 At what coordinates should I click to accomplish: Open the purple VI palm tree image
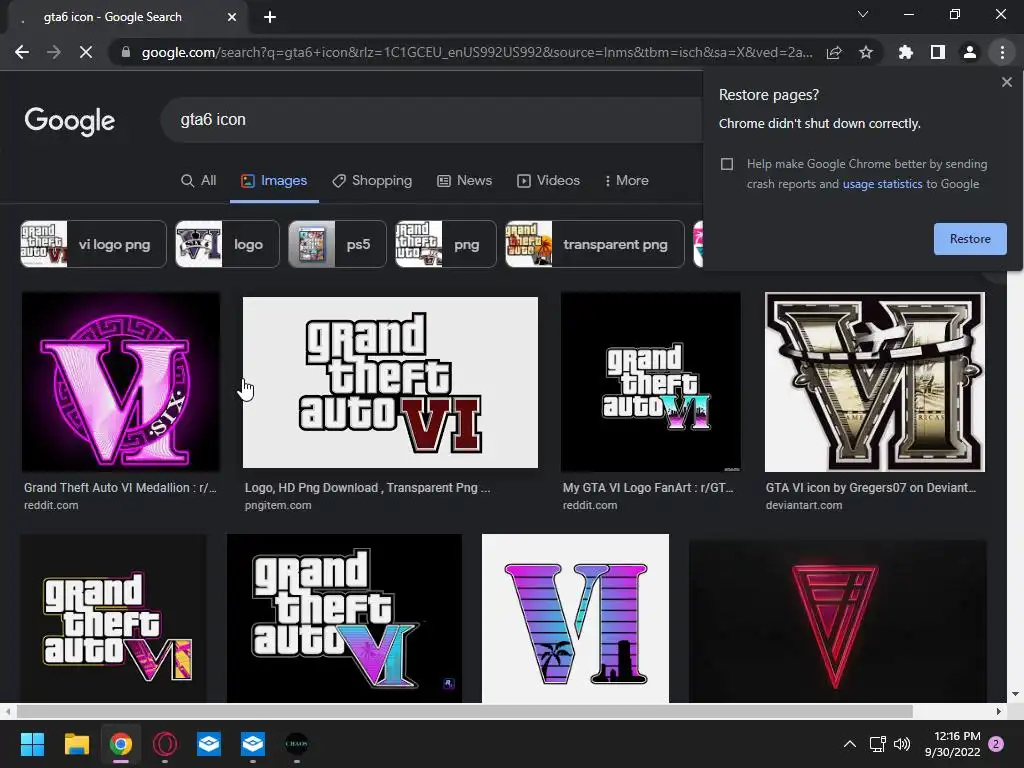[575, 618]
